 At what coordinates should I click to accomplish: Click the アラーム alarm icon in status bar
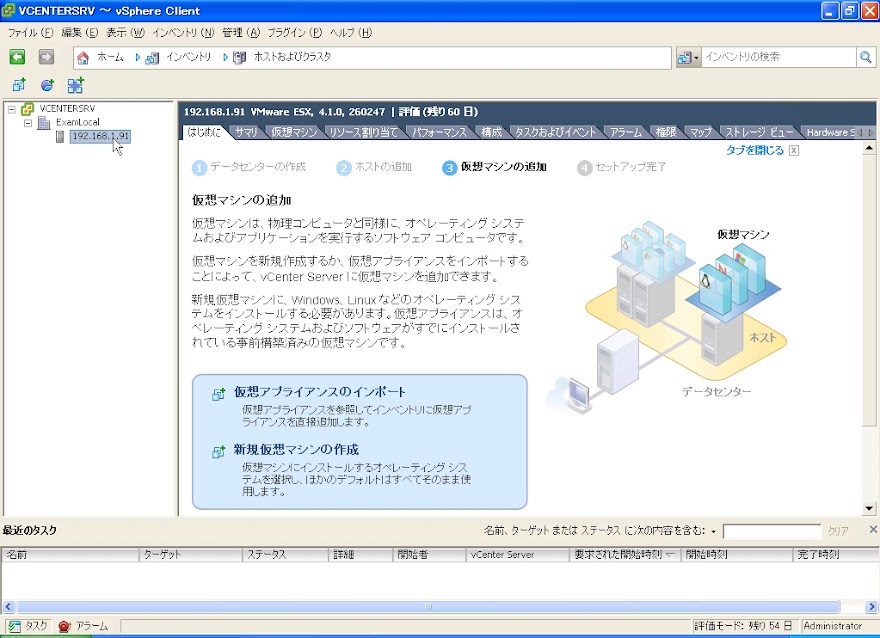64,626
